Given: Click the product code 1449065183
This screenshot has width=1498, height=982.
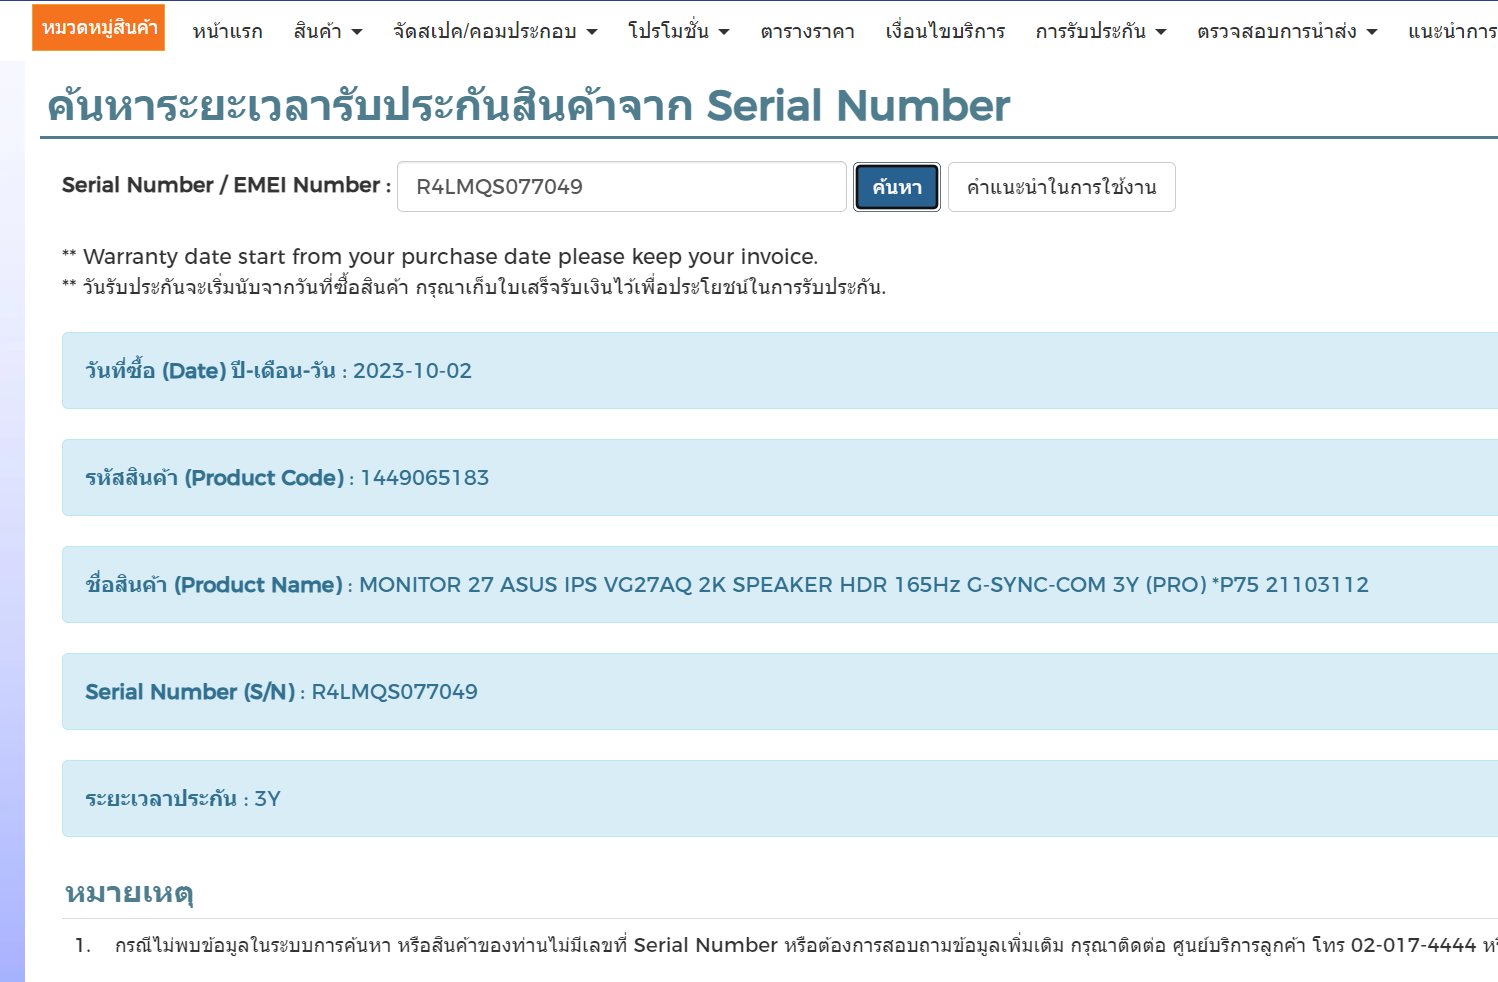Looking at the screenshot, I should (x=425, y=478).
